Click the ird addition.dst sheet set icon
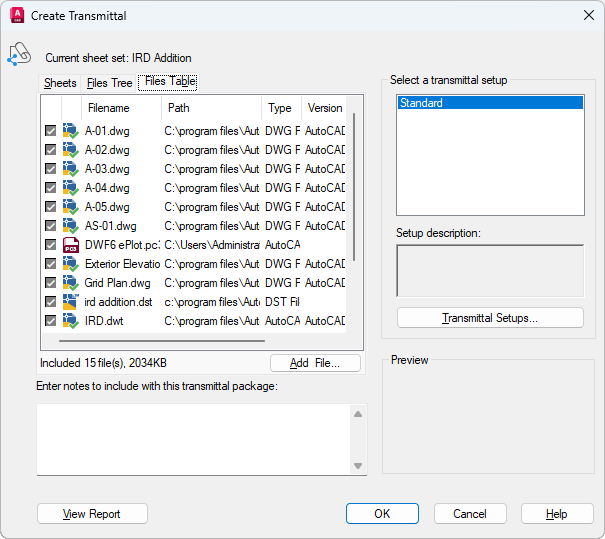605x539 pixels. (71, 302)
